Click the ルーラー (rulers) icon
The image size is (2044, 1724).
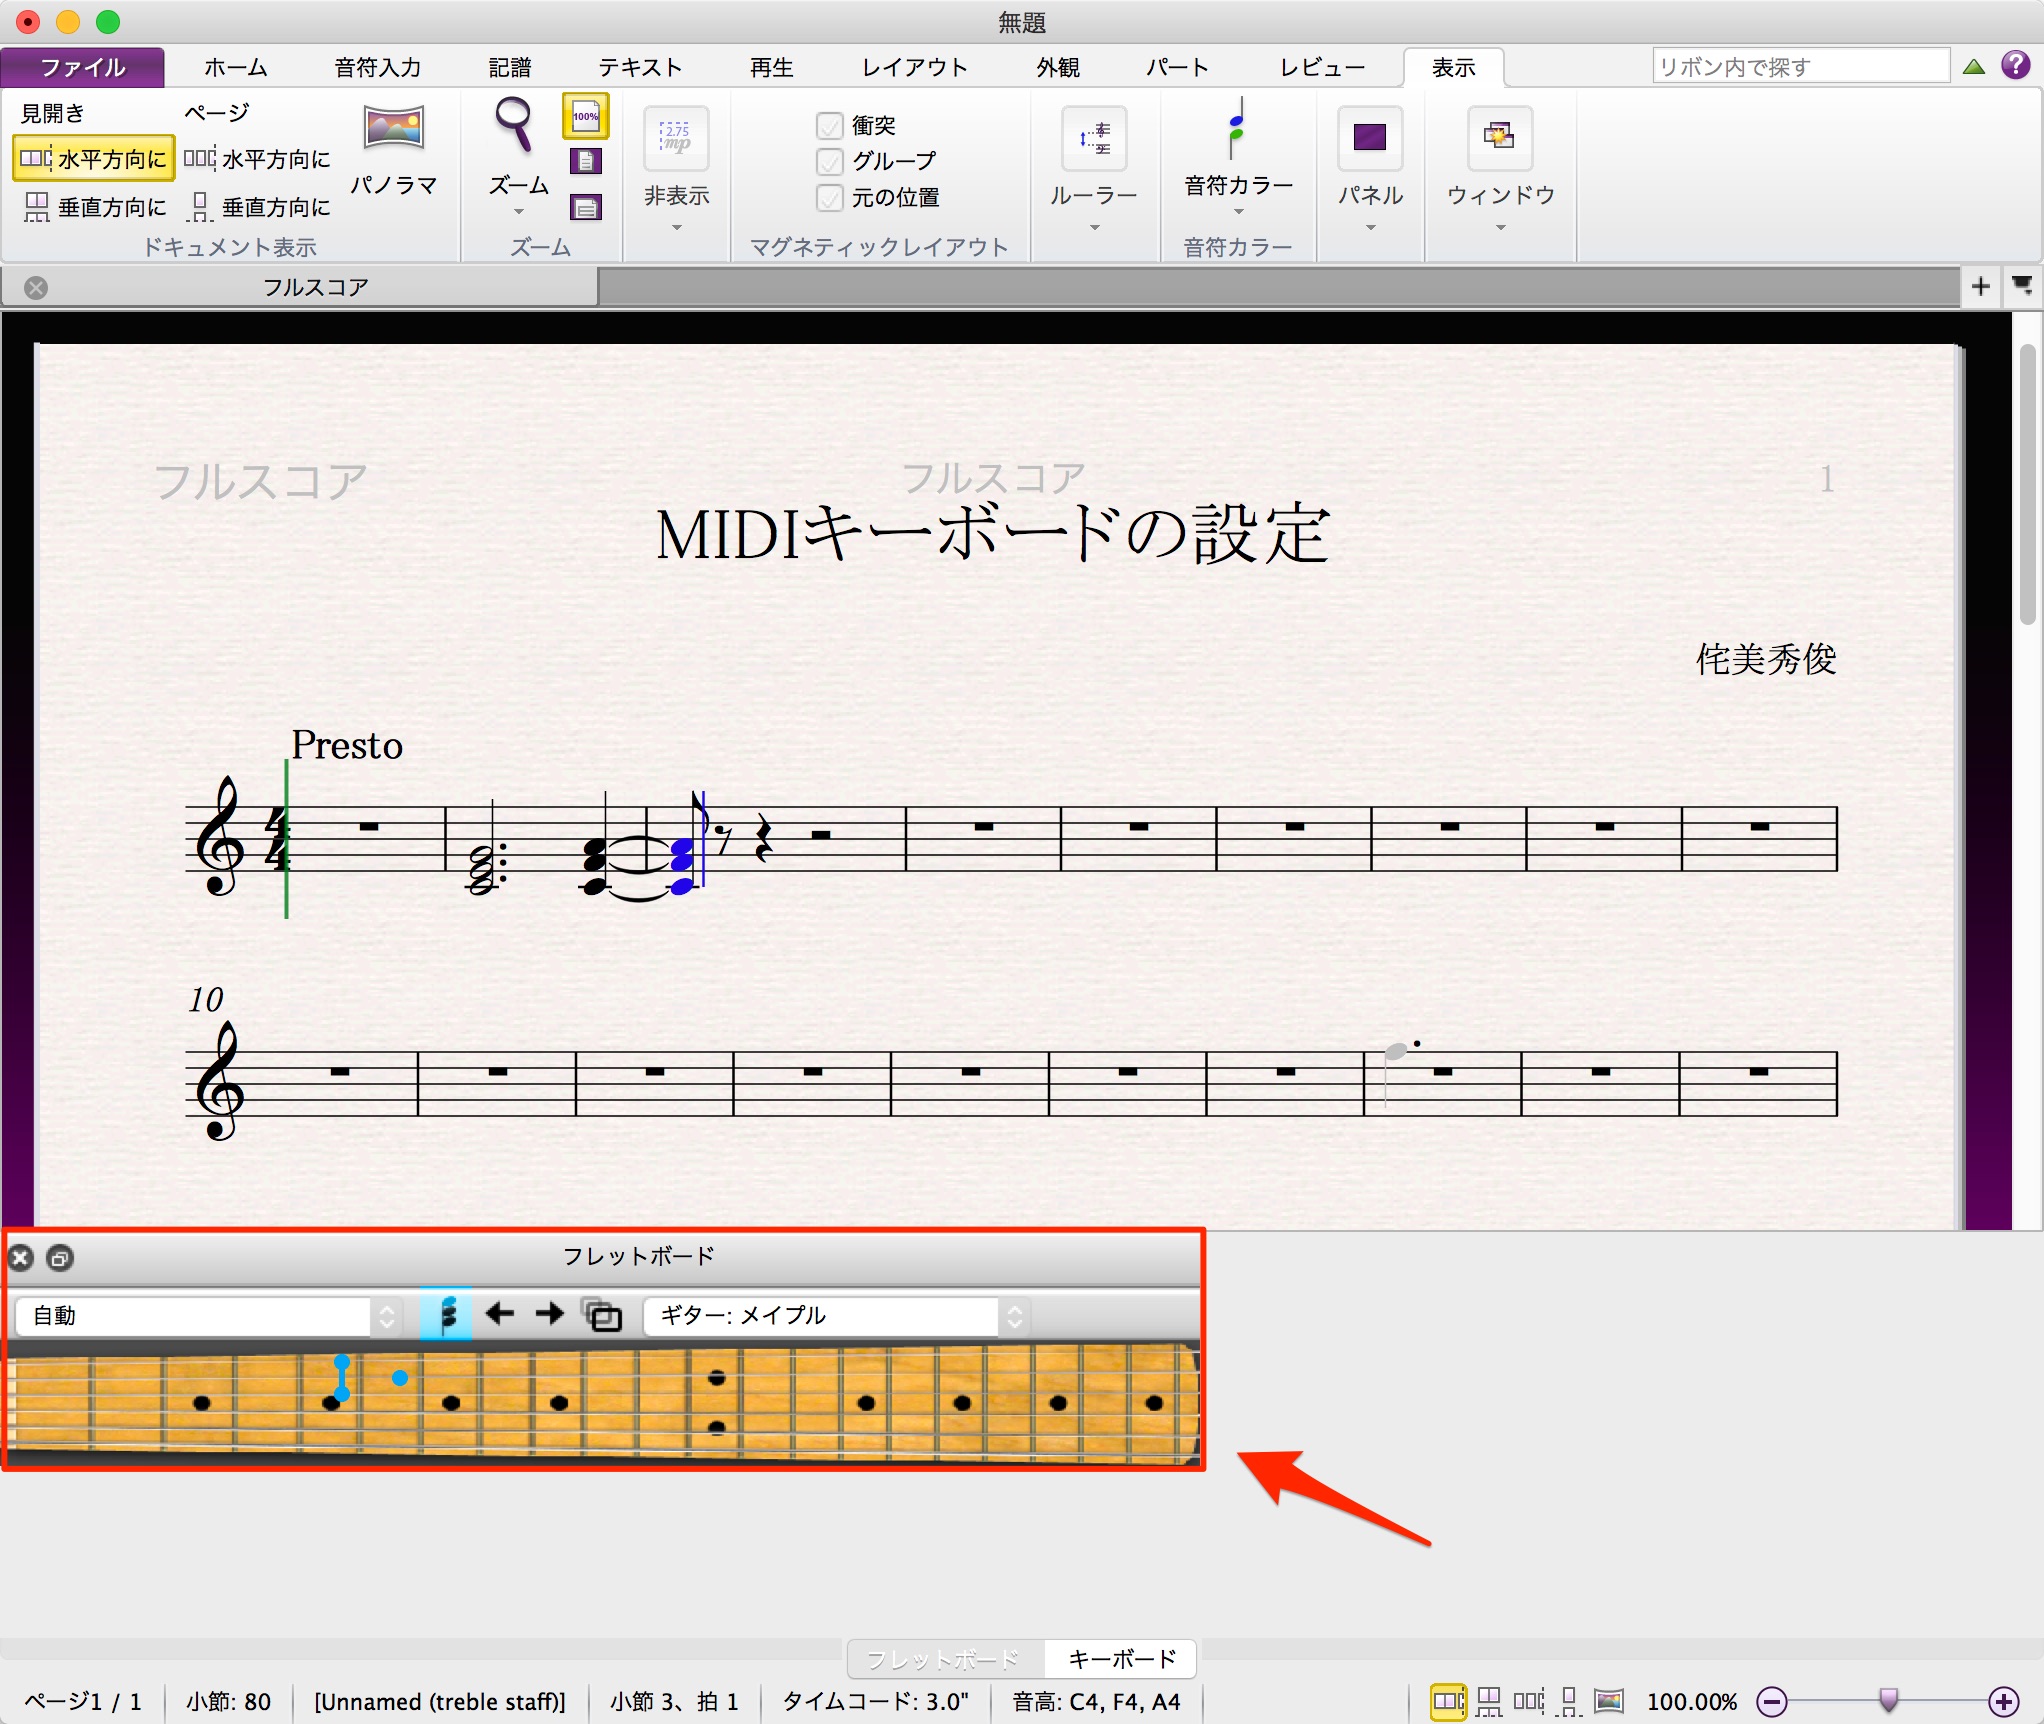(1094, 138)
